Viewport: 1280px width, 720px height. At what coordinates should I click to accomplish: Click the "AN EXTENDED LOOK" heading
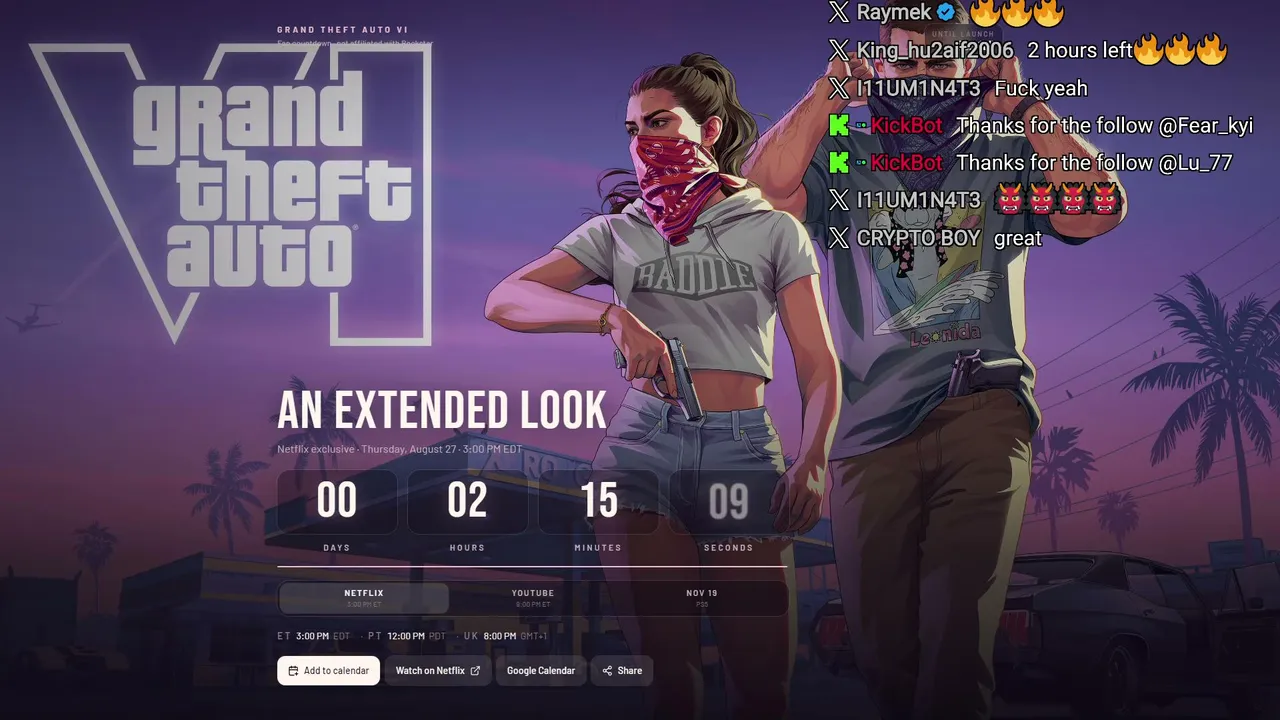(442, 410)
